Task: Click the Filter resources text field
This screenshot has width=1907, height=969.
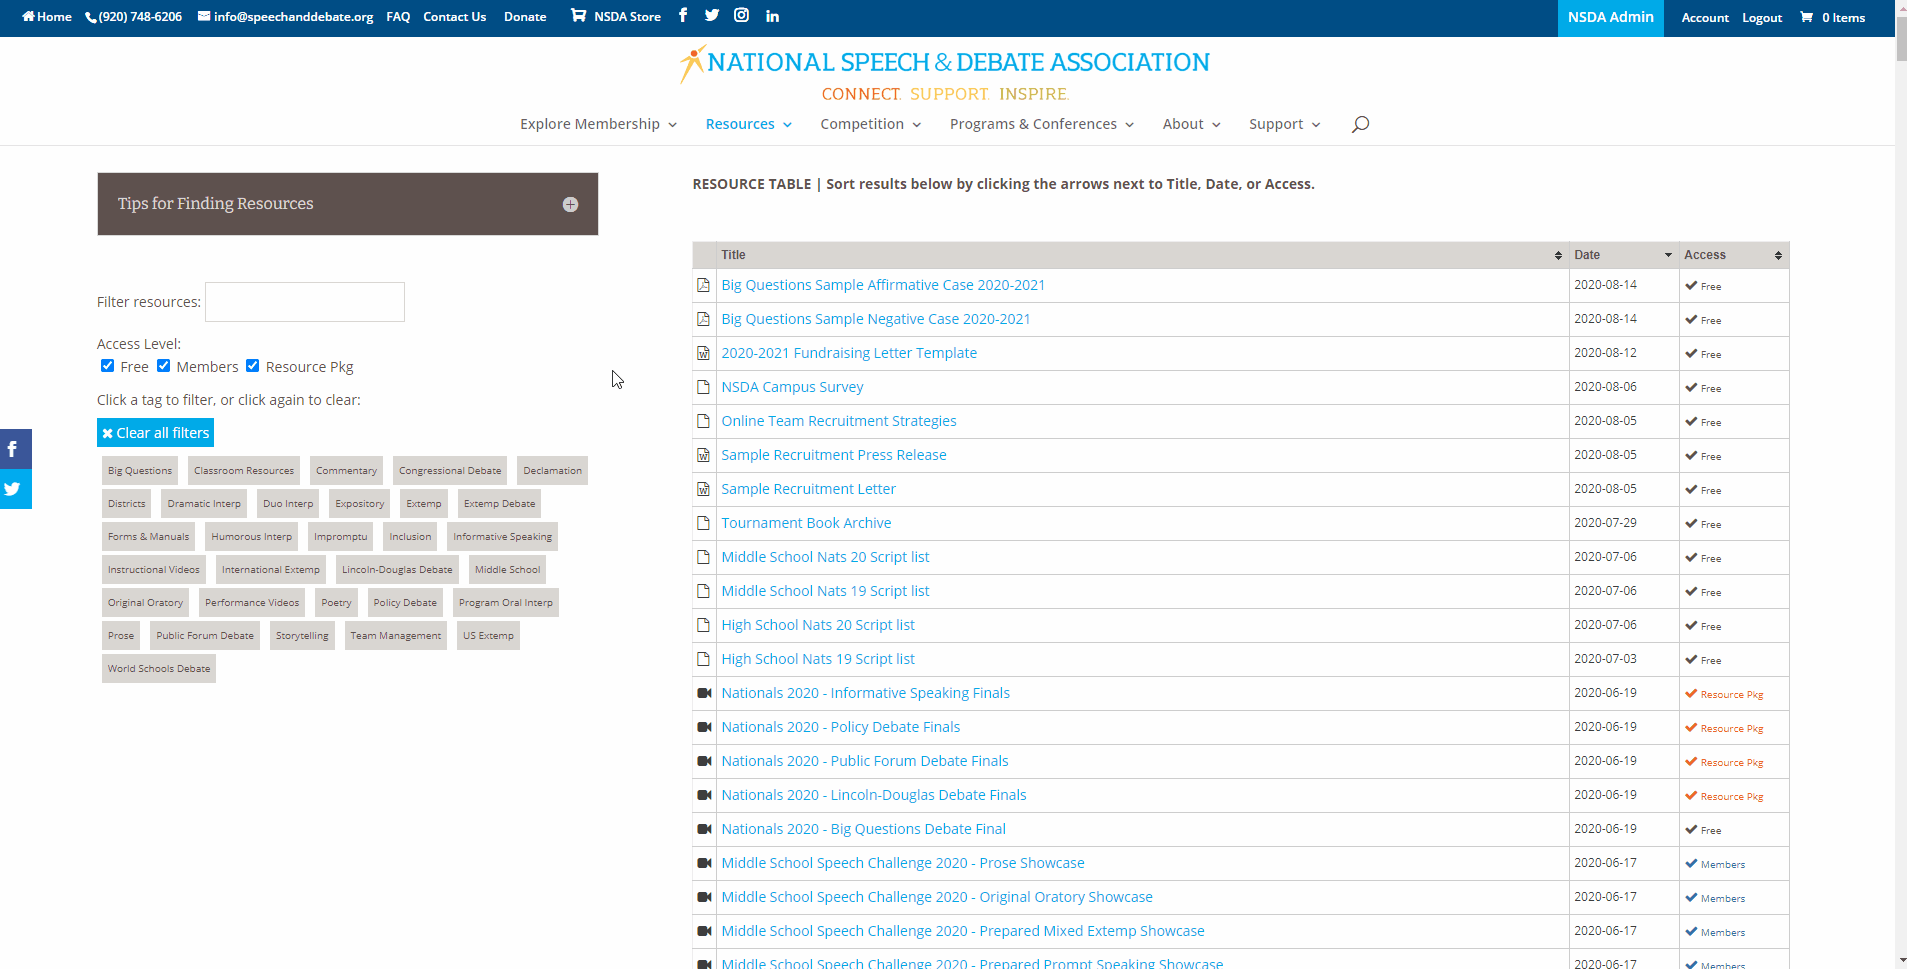Action: pyautogui.click(x=305, y=302)
